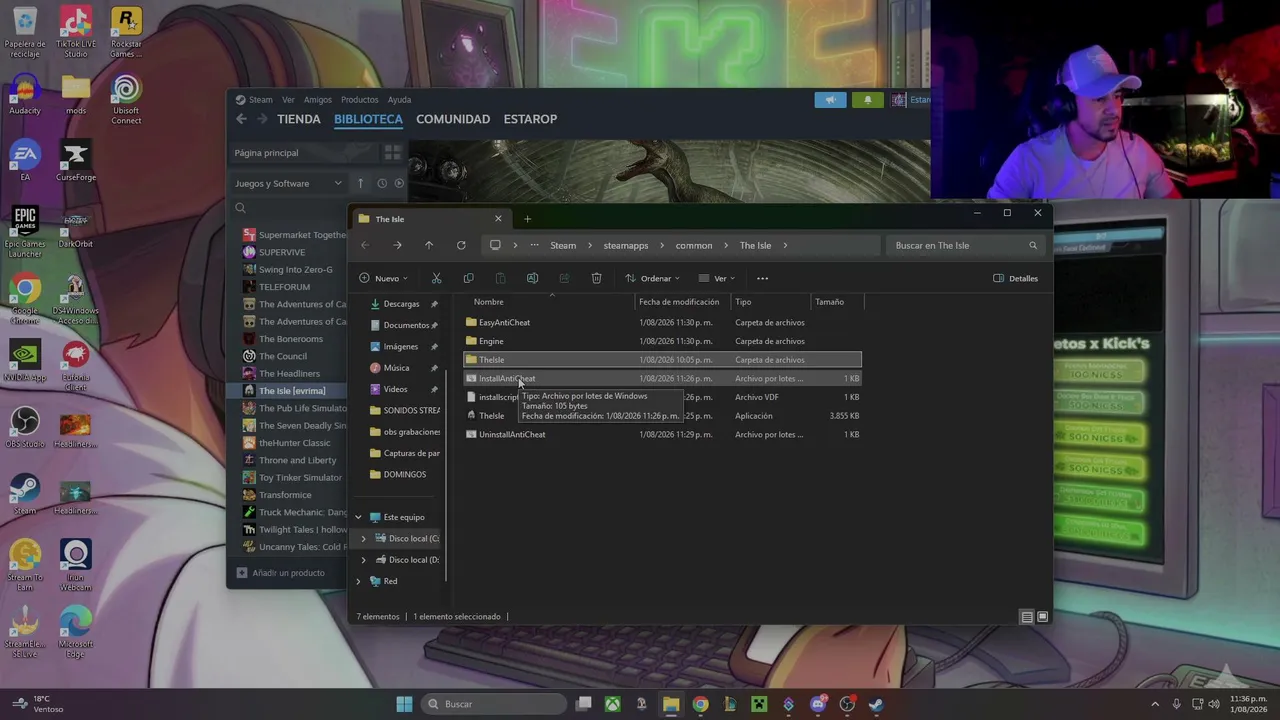Switch Explorer to details list view icon
Image resolution: width=1280 pixels, height=720 pixels.
[x=1026, y=617]
